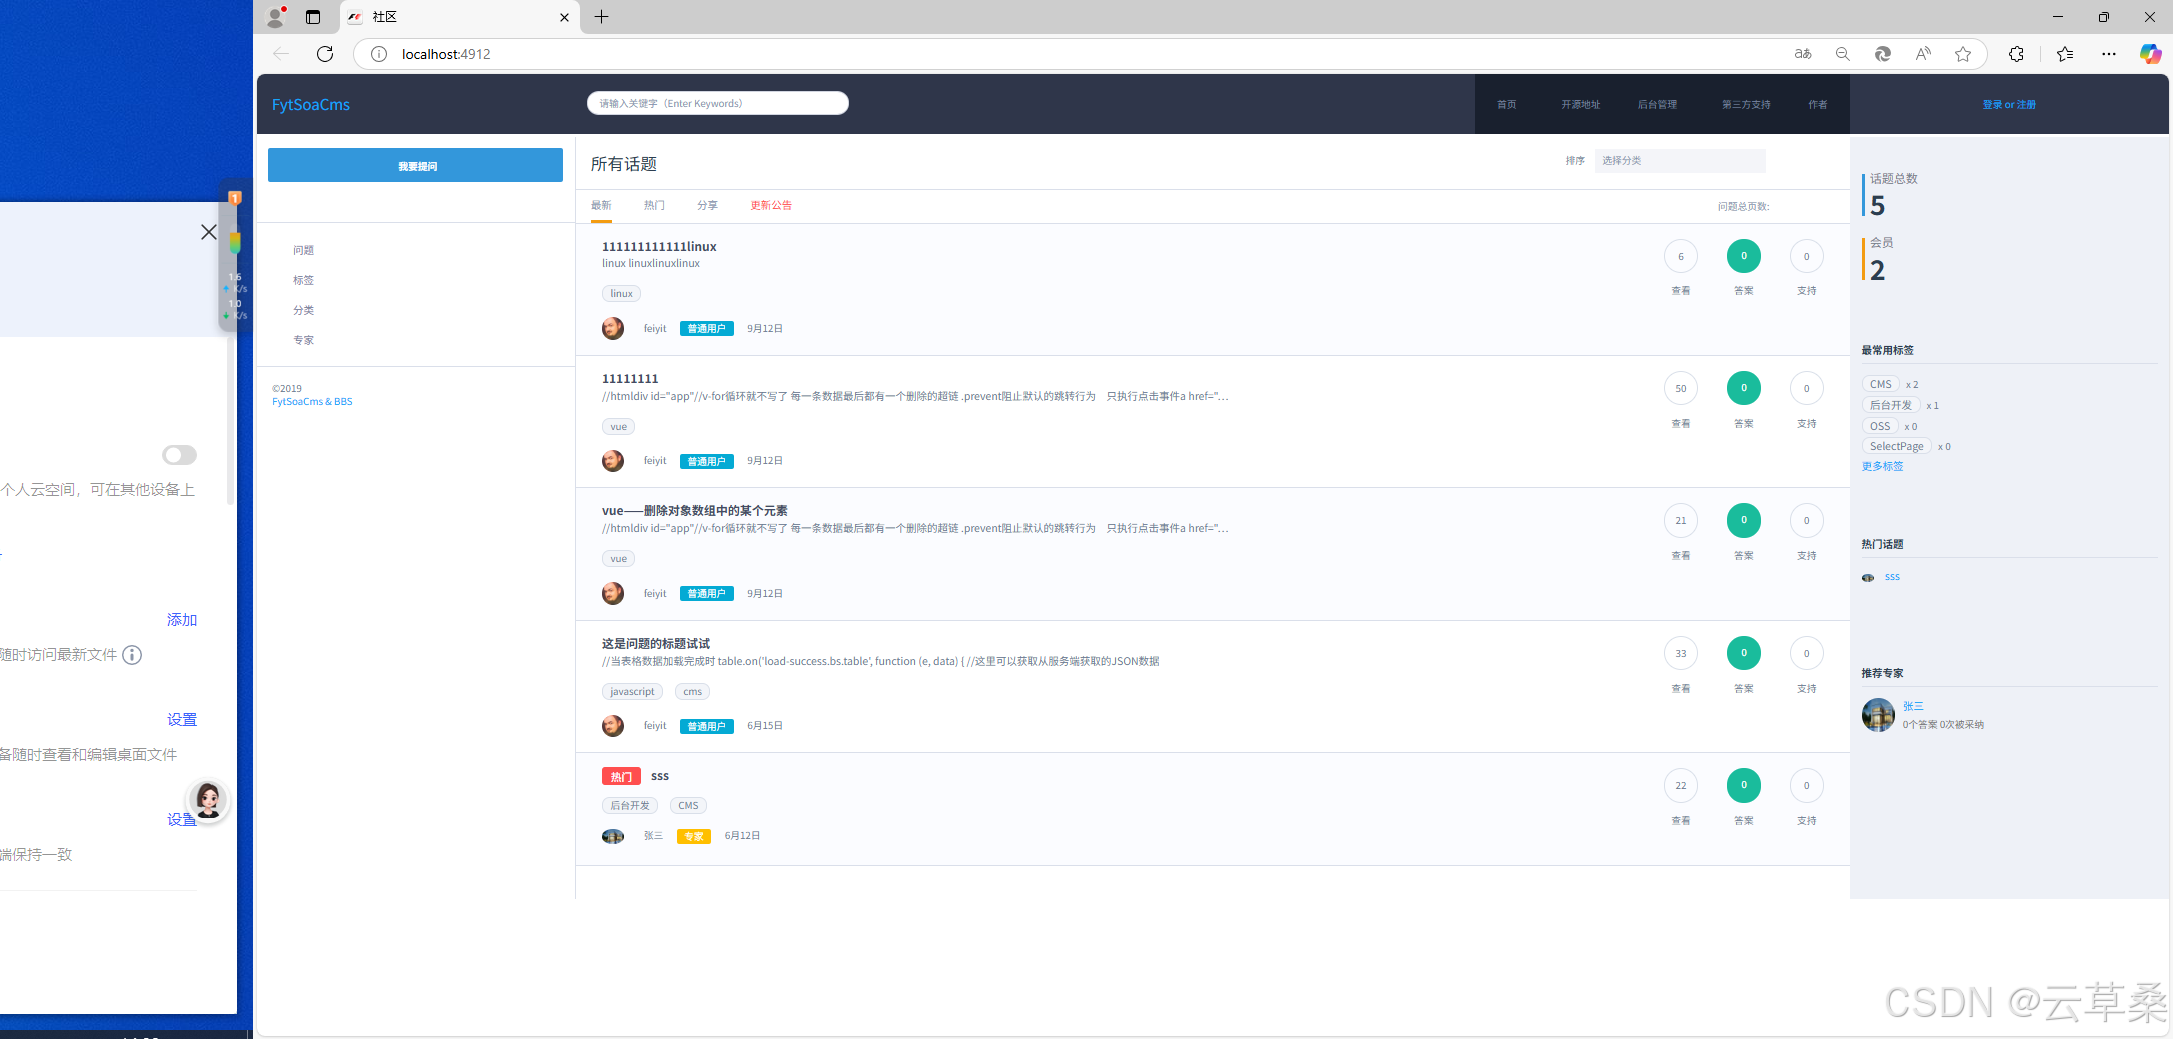Click feiyit's avatar on the linux topic

[613, 328]
